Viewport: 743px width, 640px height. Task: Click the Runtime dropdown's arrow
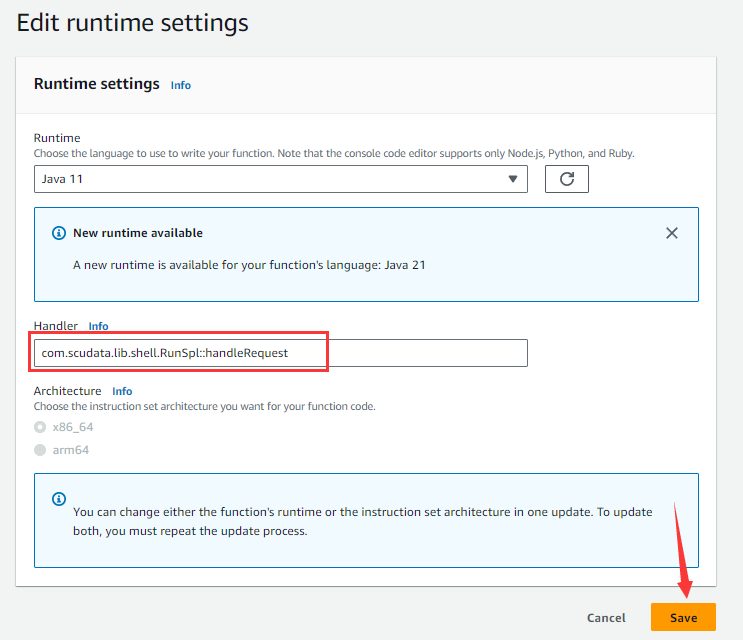tap(513, 179)
